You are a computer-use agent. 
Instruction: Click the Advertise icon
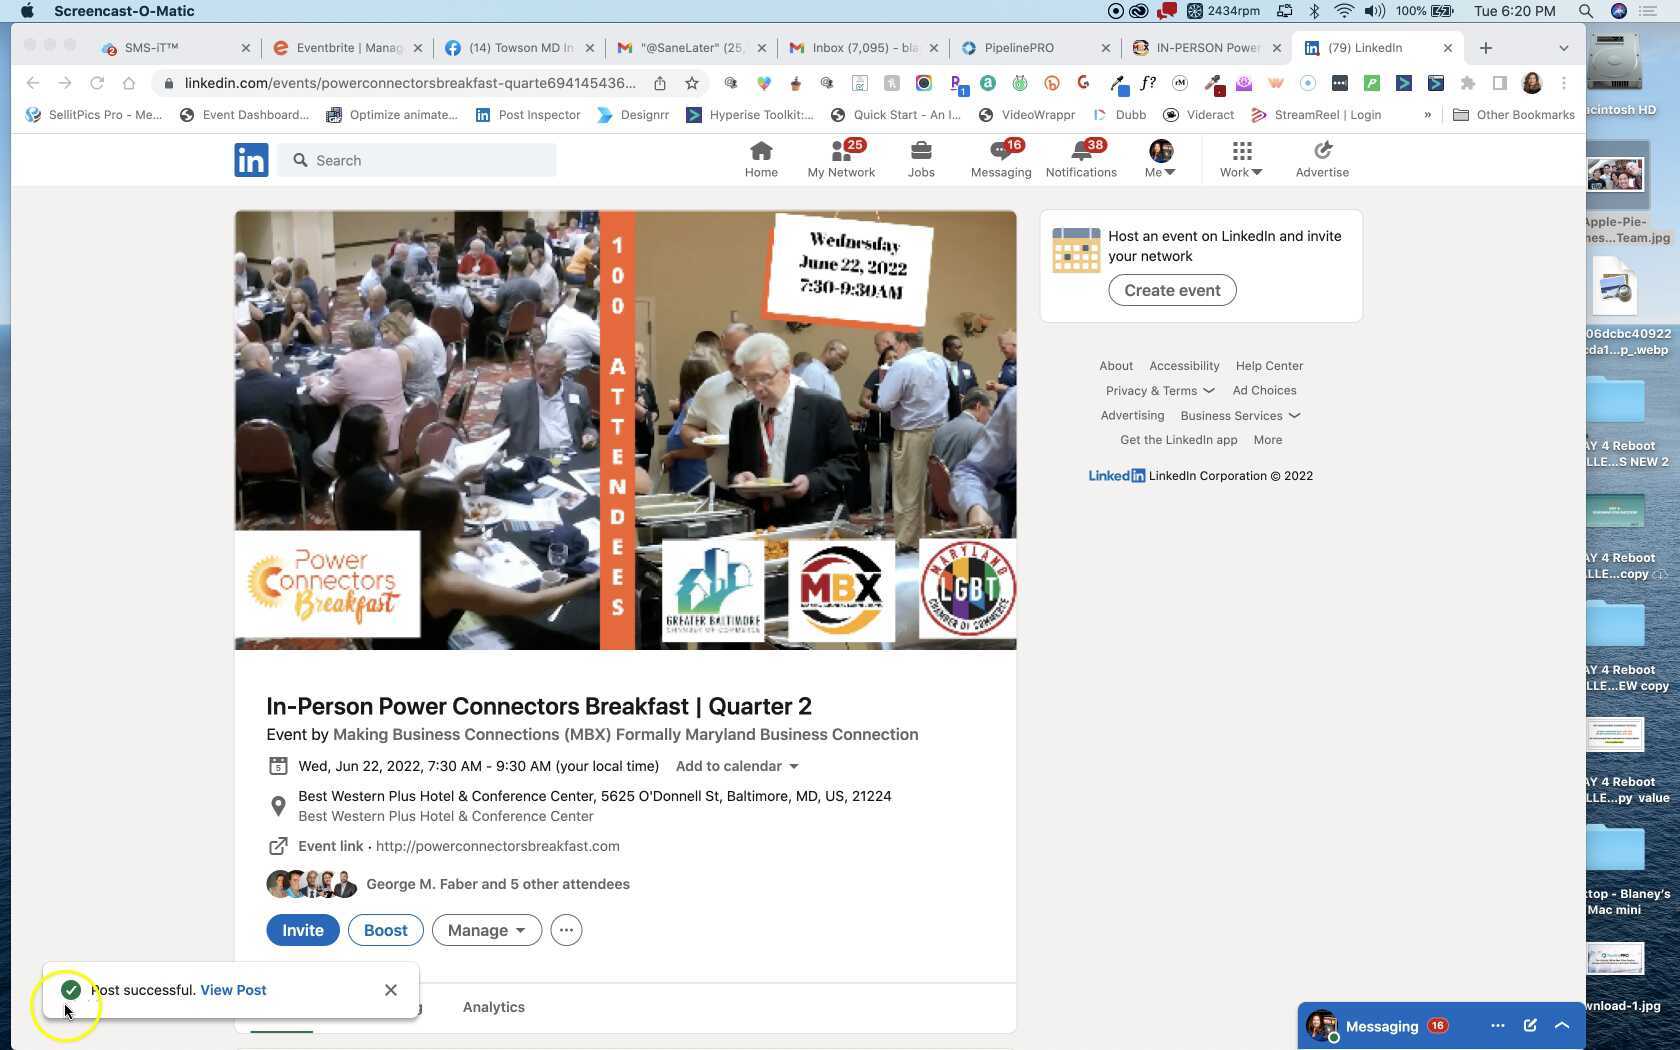point(1321,152)
